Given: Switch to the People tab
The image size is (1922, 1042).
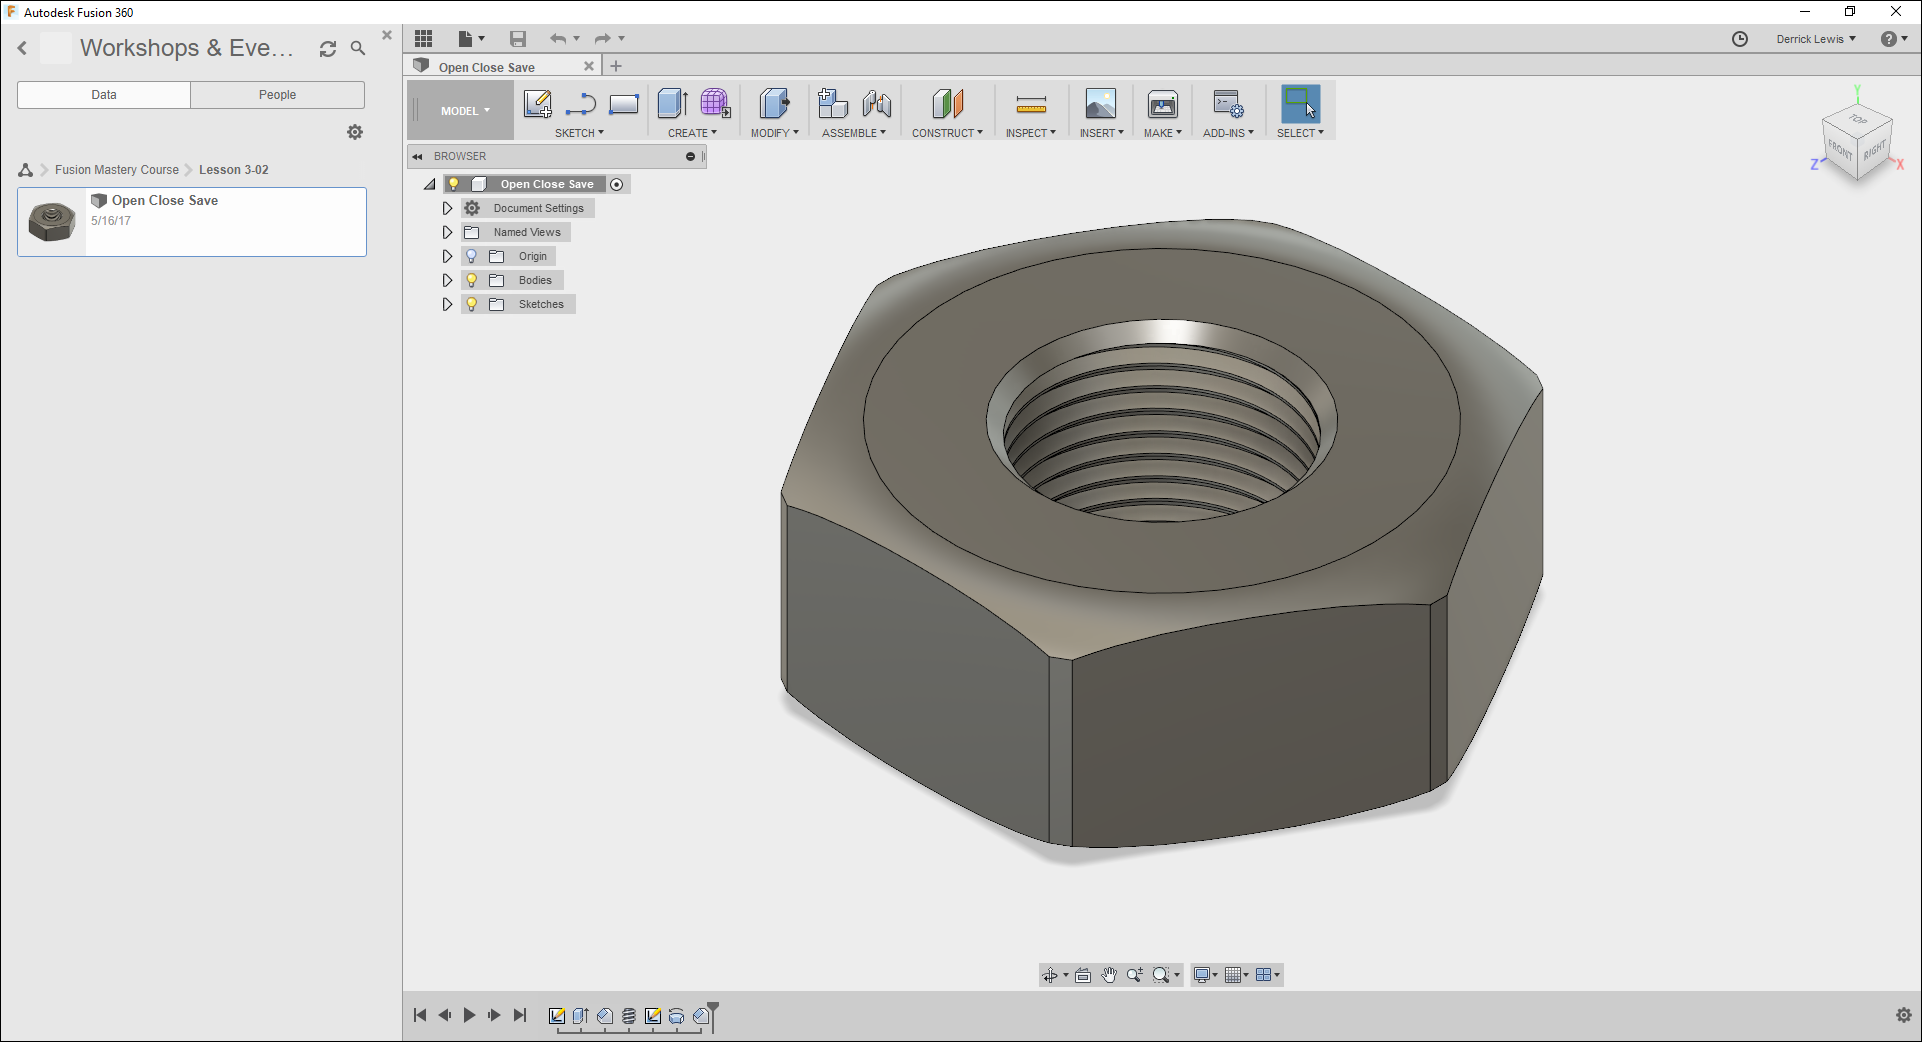Looking at the screenshot, I should (x=277, y=95).
